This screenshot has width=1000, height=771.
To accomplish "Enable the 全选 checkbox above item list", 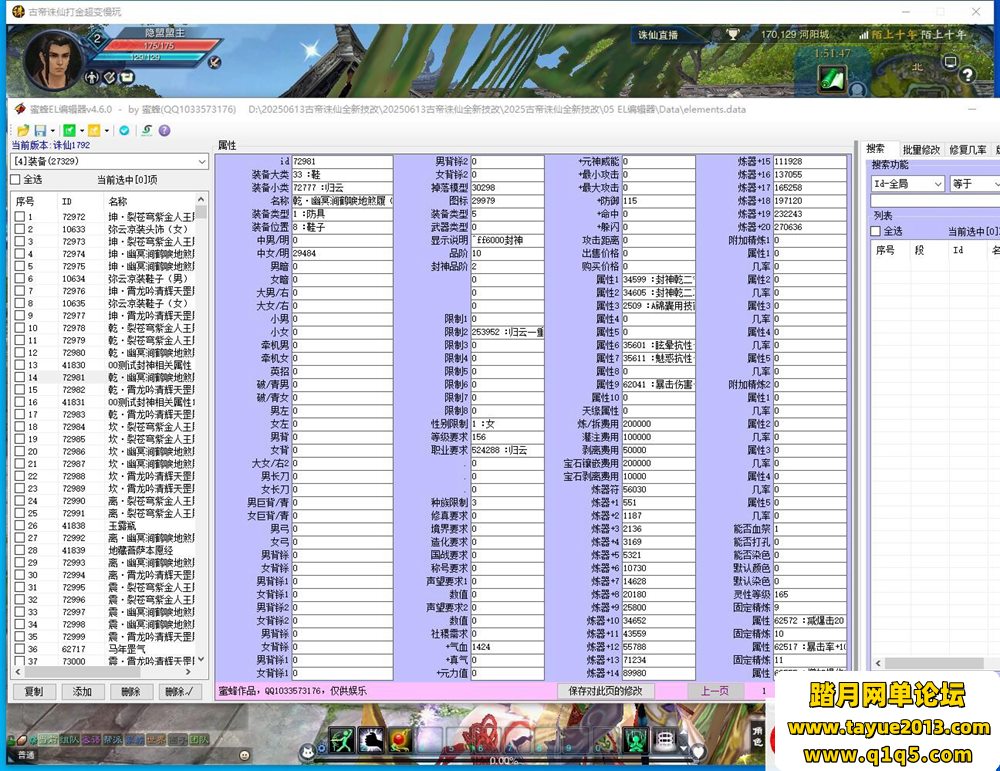I will coord(15,180).
